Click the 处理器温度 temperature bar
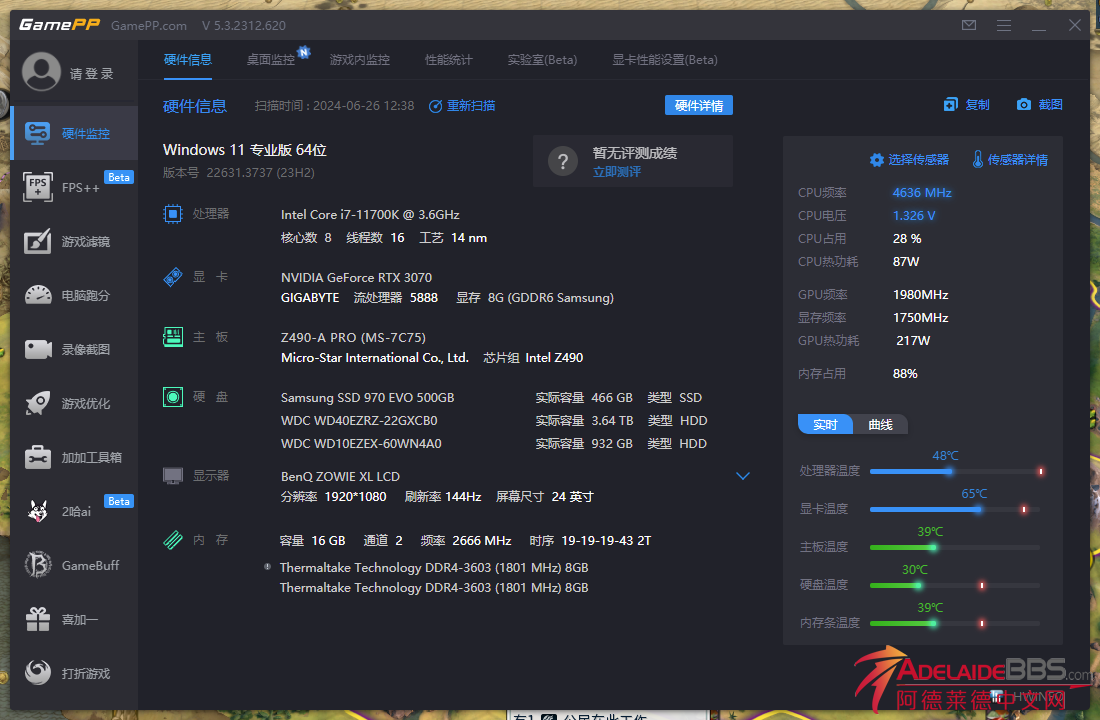This screenshot has height=720, width=1100. 954,471
